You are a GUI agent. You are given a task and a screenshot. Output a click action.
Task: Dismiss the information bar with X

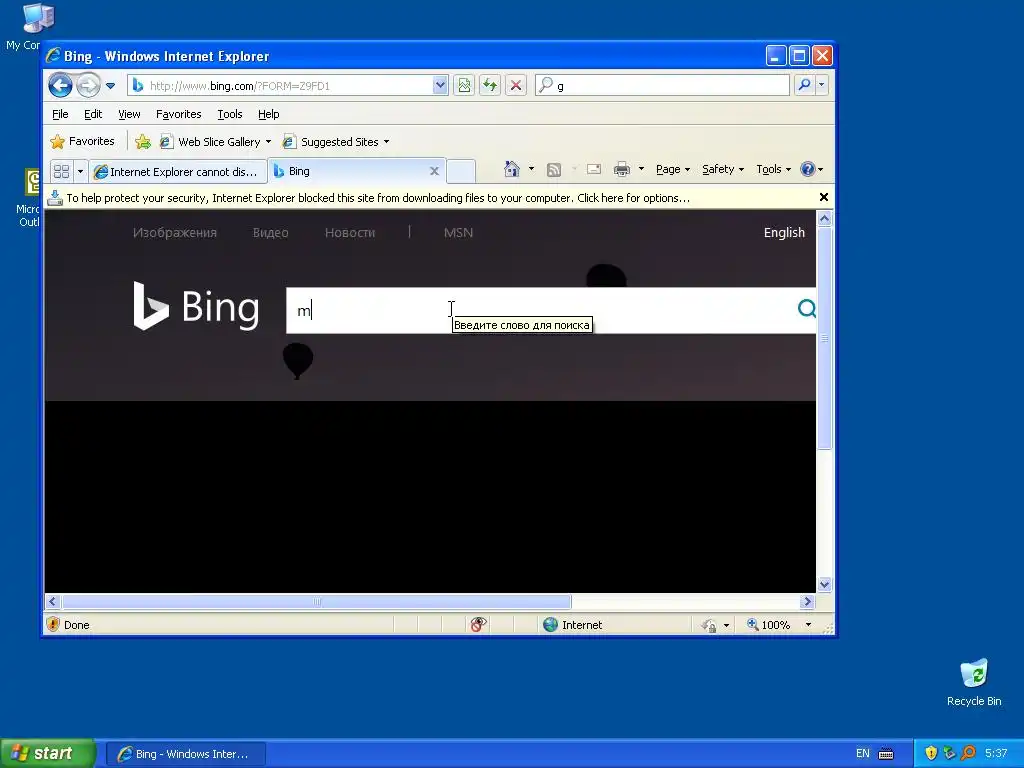(824, 197)
